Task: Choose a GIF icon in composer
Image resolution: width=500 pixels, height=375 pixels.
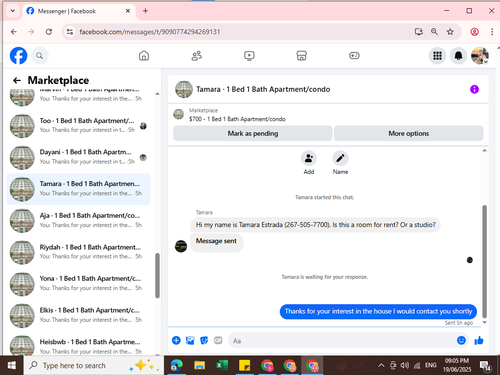Action: point(218,340)
